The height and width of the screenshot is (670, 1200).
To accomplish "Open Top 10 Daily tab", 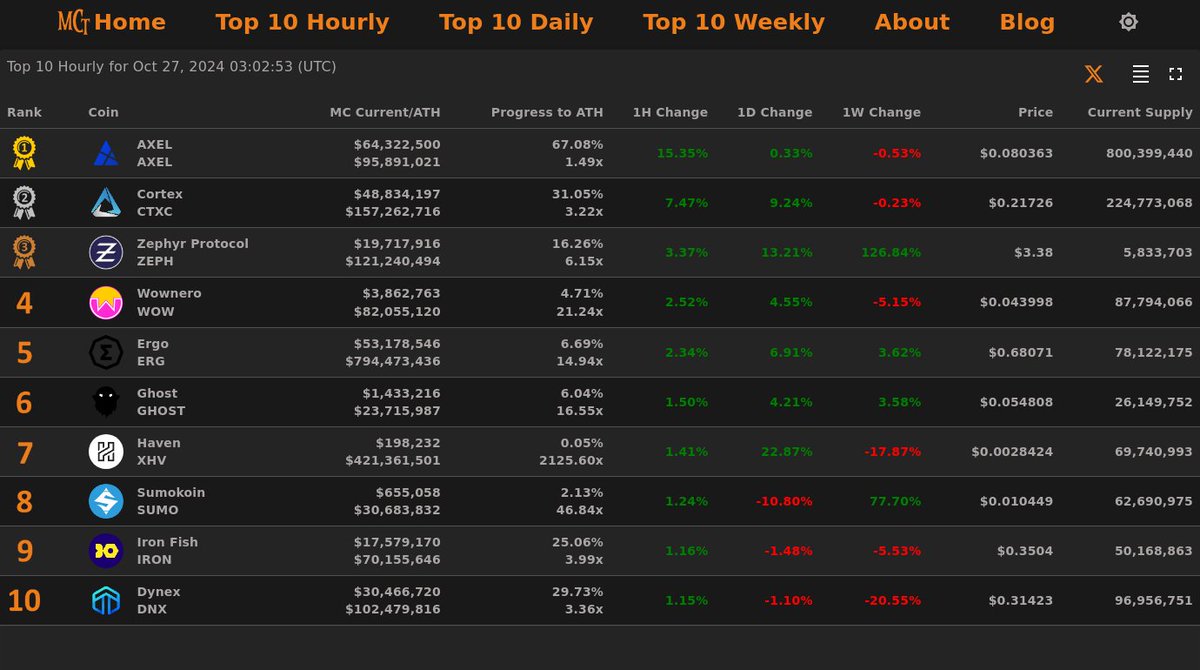I will point(516,22).
